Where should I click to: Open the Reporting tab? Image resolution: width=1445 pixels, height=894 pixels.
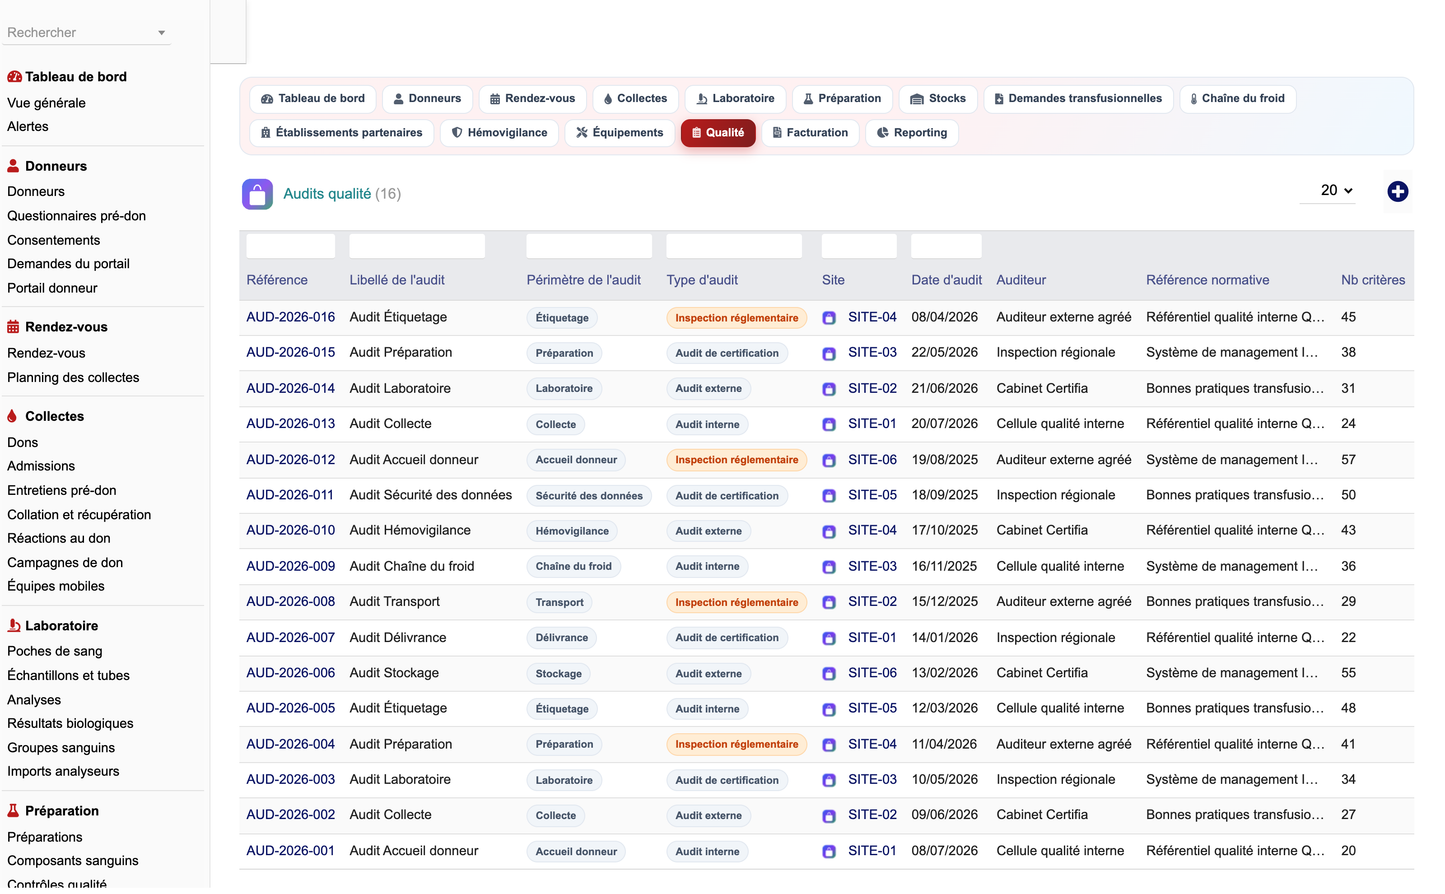(x=912, y=133)
